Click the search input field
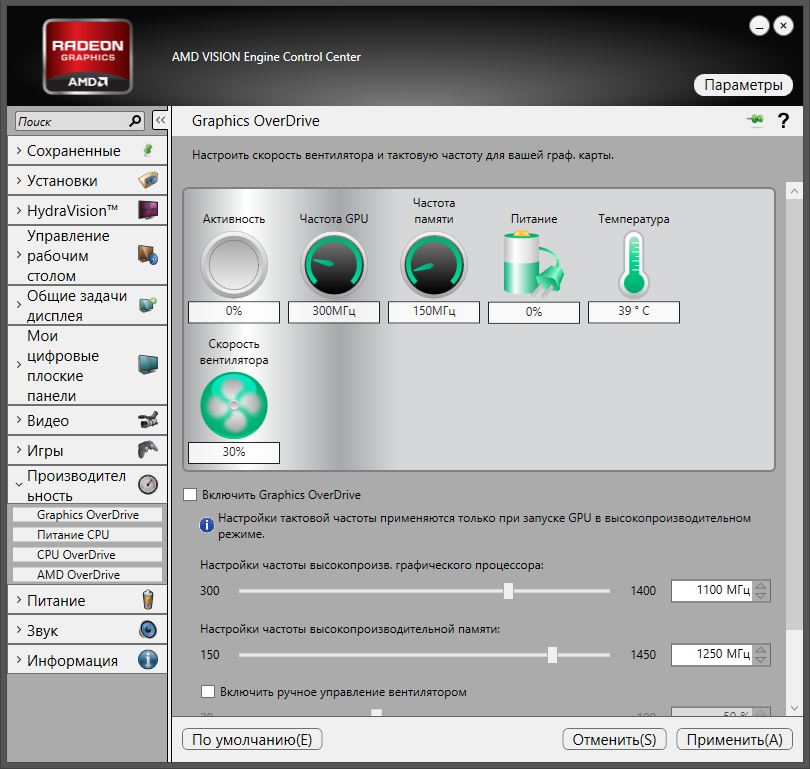Image resolution: width=810 pixels, height=769 pixels. pos(72,121)
